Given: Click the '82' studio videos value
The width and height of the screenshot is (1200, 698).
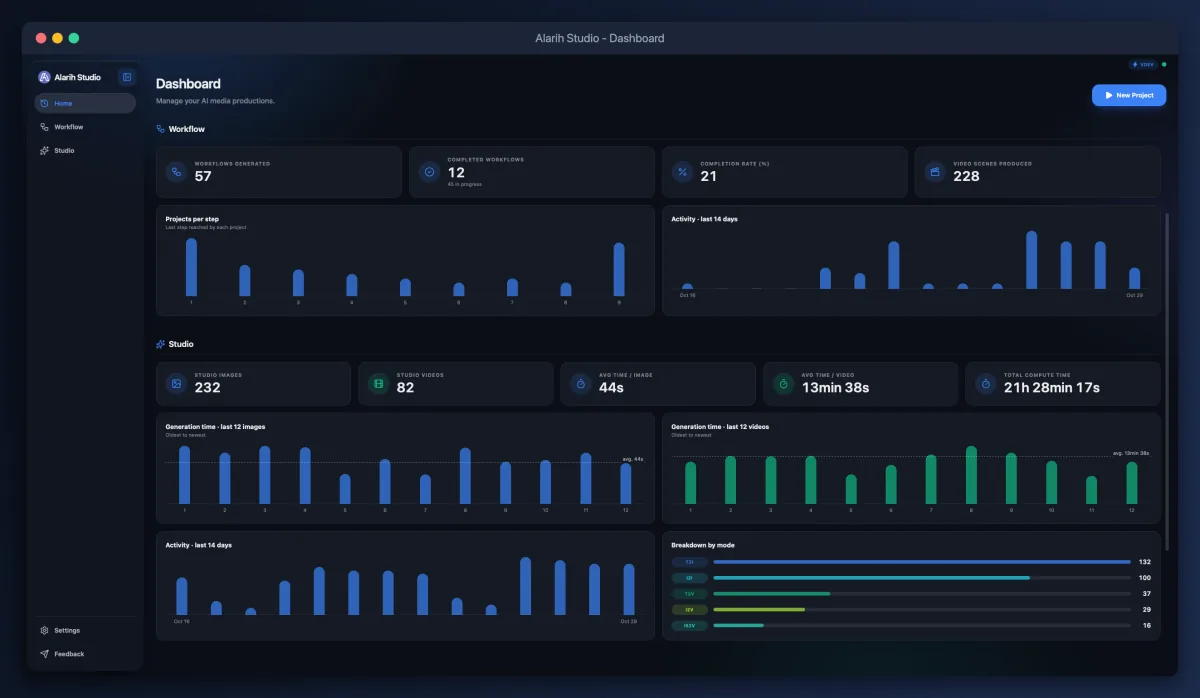Looking at the screenshot, I should pyautogui.click(x=405, y=388).
